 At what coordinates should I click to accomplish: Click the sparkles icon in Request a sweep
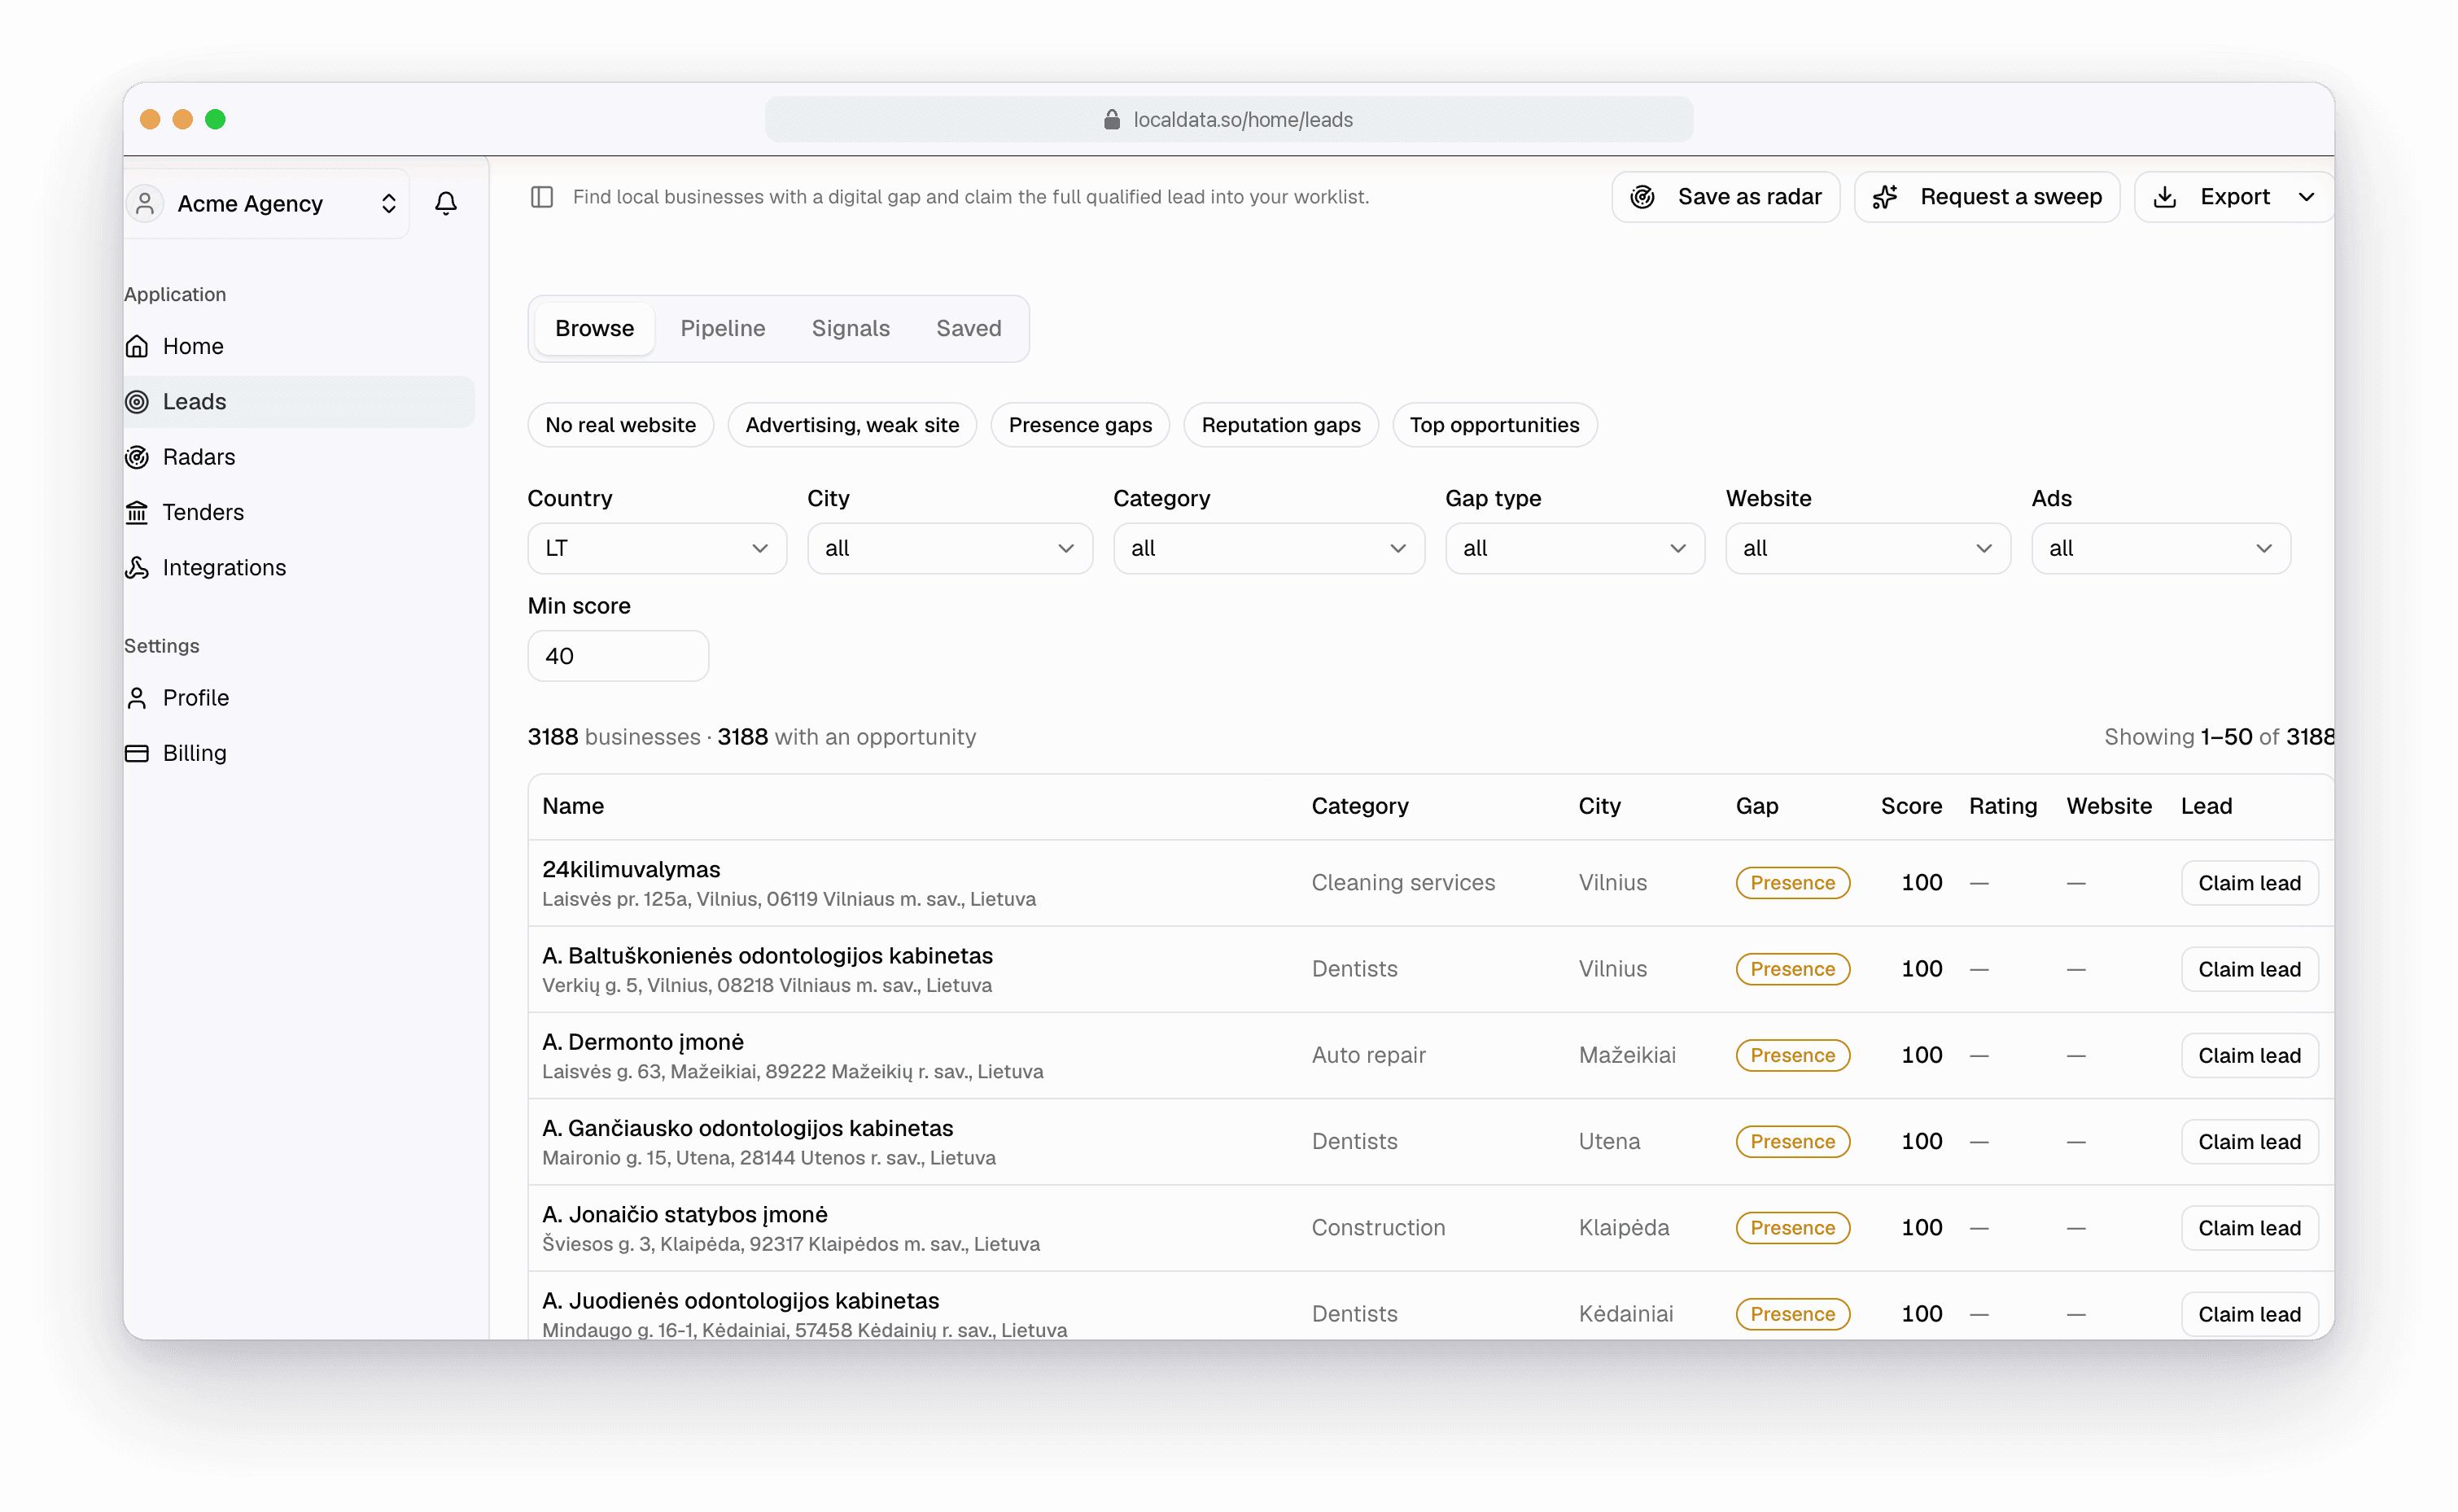pyautogui.click(x=1885, y=197)
